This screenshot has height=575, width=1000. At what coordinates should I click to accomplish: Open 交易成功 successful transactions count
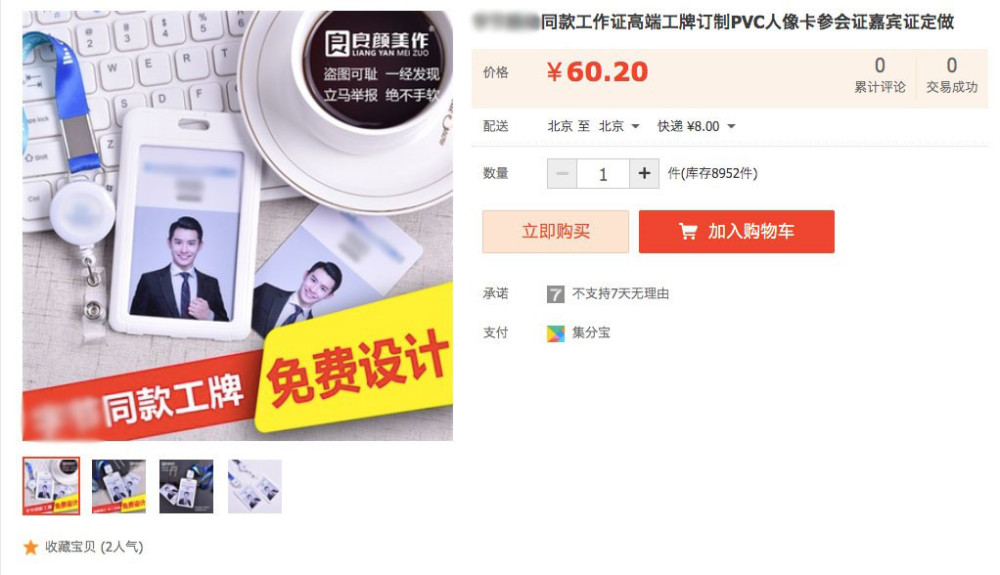(x=952, y=75)
